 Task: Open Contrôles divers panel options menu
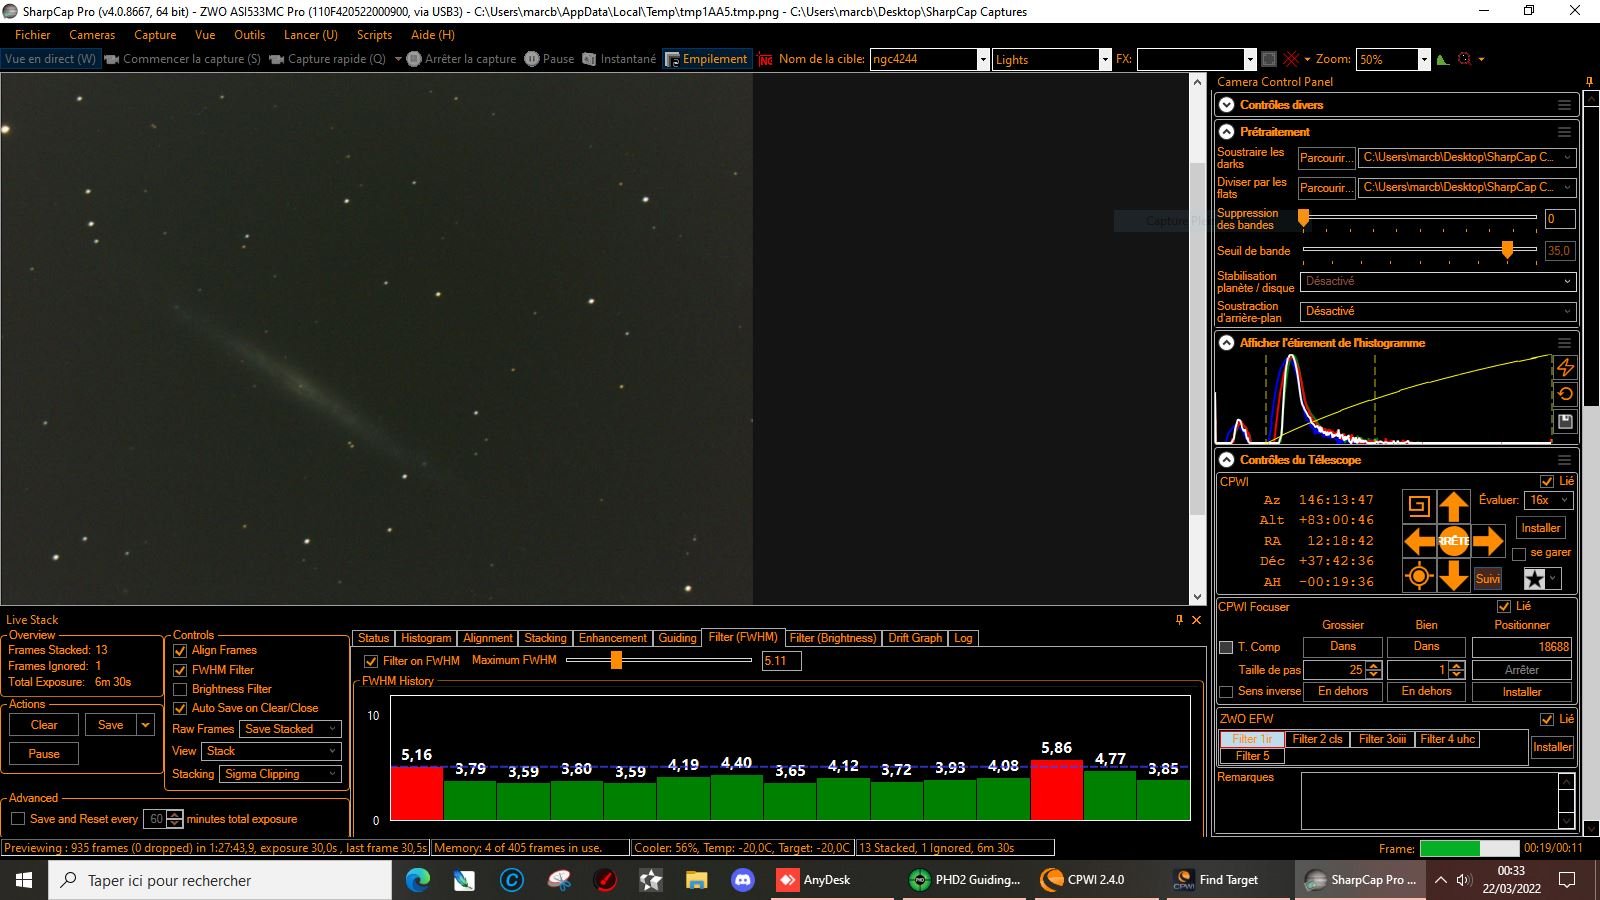click(1564, 105)
